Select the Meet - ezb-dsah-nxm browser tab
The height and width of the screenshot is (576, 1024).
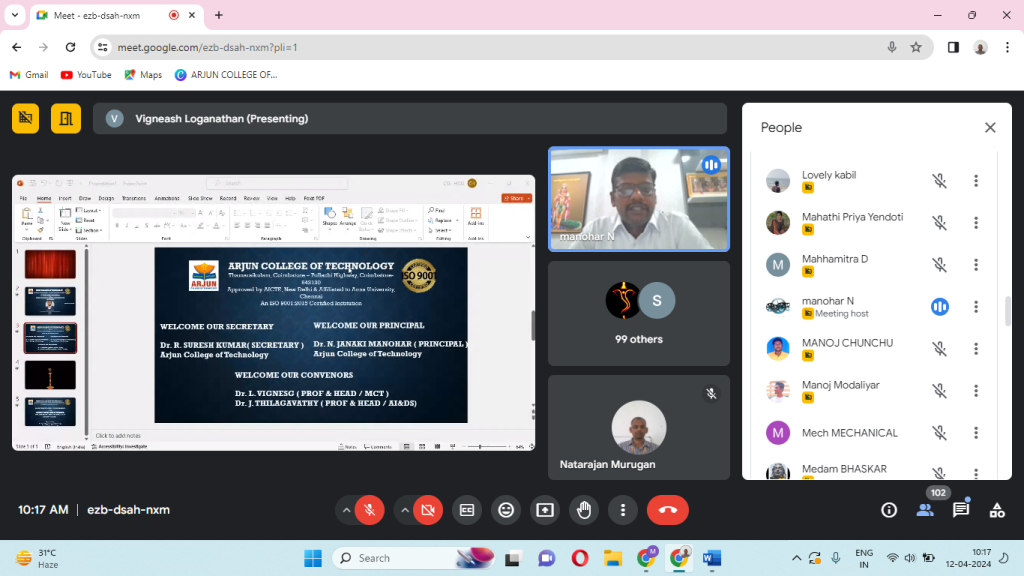(x=118, y=15)
